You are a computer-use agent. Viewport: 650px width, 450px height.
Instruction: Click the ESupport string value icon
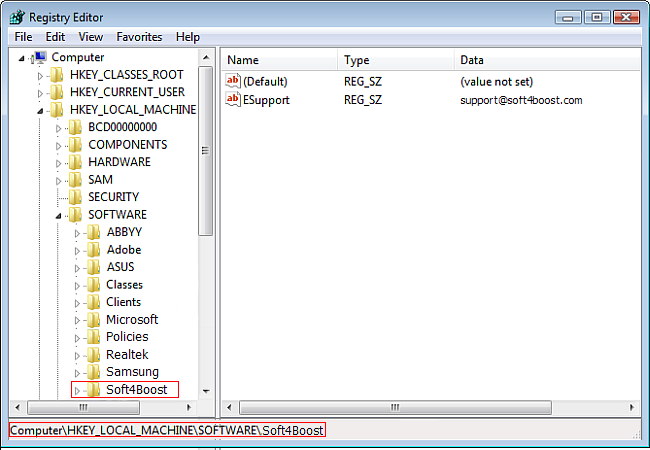point(233,99)
